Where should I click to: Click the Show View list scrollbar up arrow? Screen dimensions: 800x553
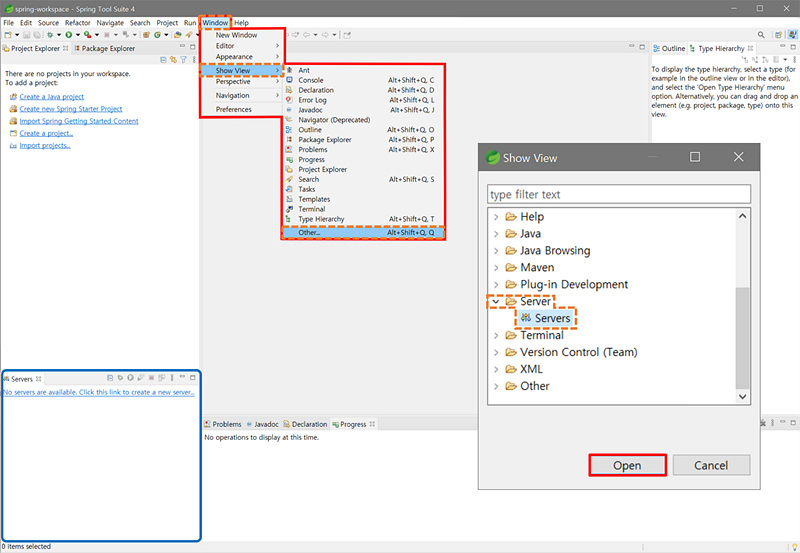[742, 216]
